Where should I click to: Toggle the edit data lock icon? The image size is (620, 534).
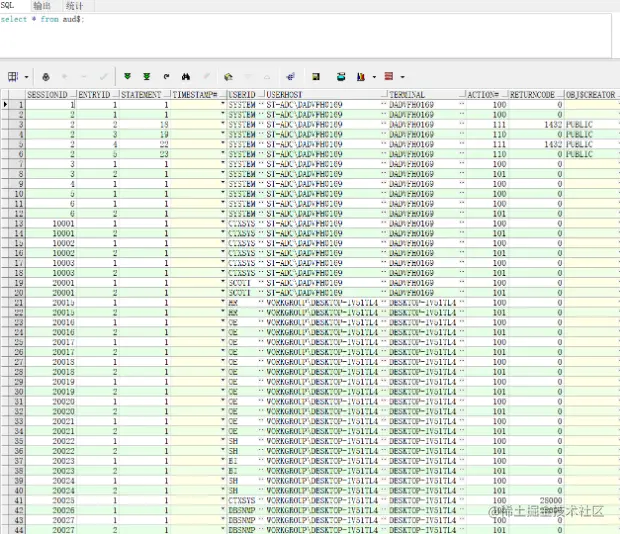46,77
